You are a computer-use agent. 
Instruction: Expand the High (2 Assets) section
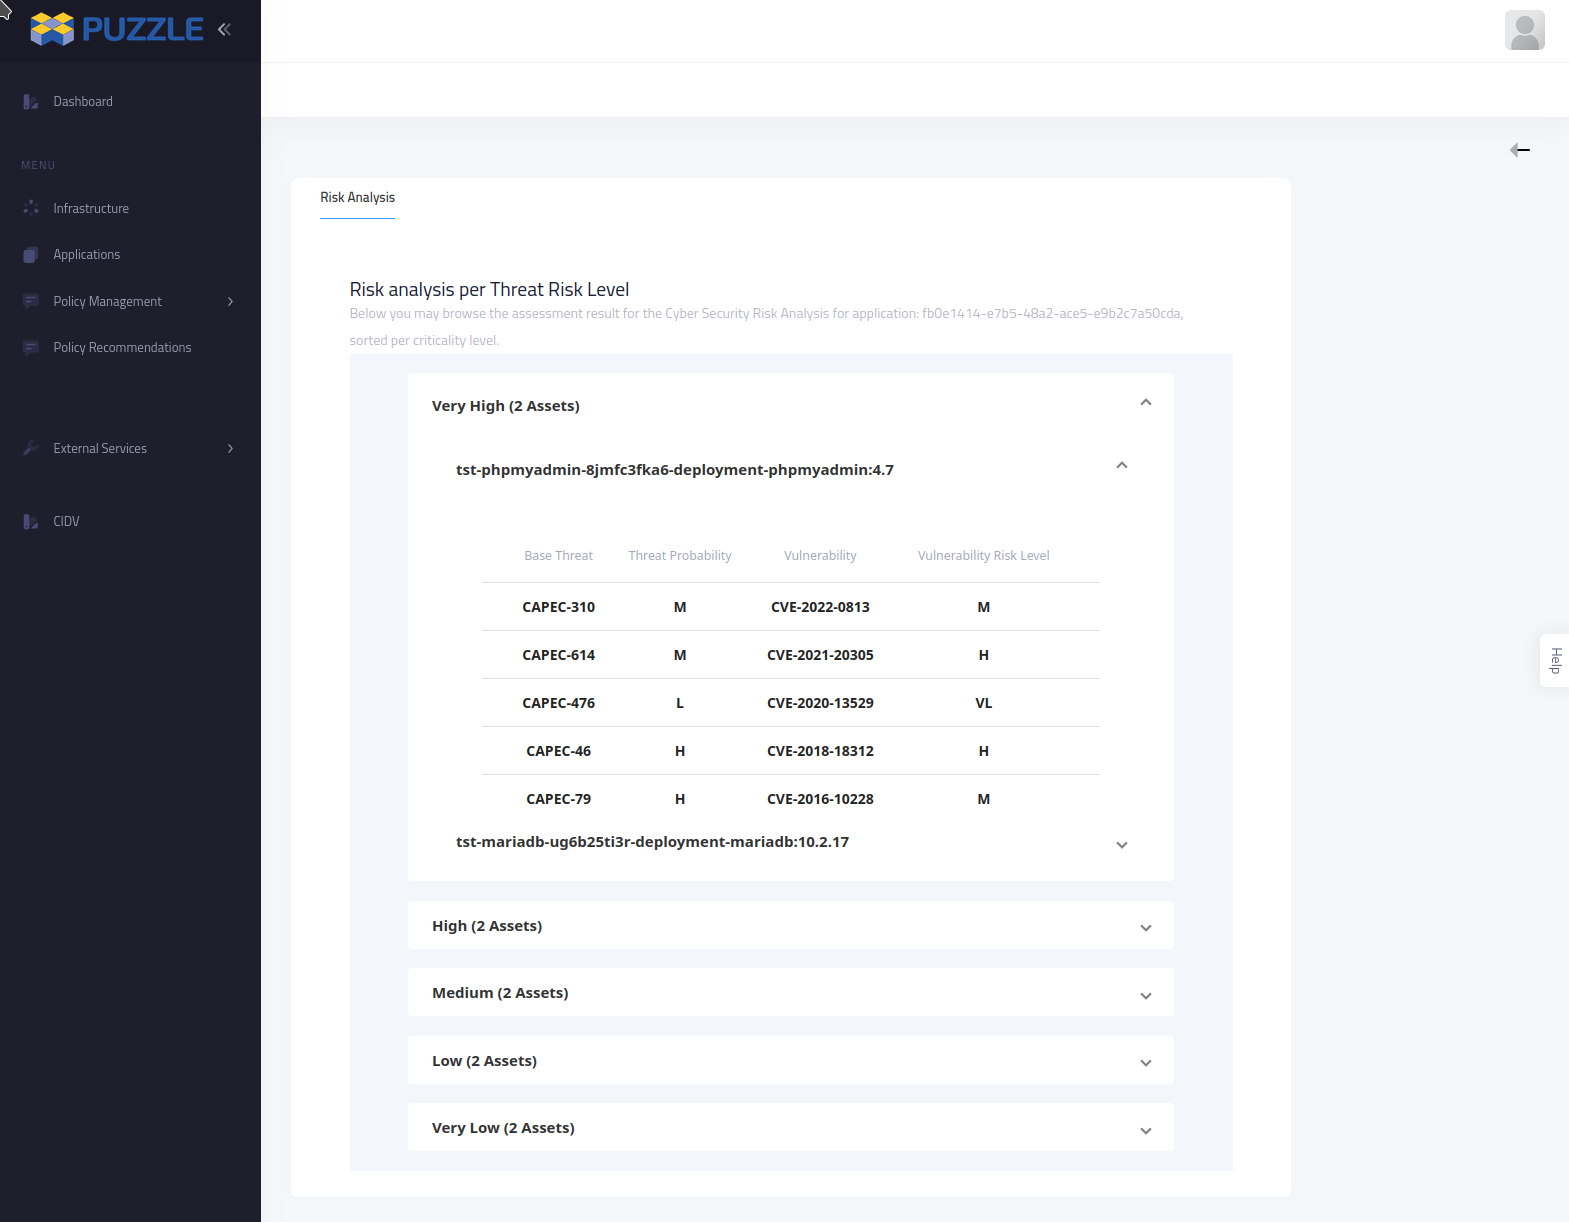(x=1146, y=928)
